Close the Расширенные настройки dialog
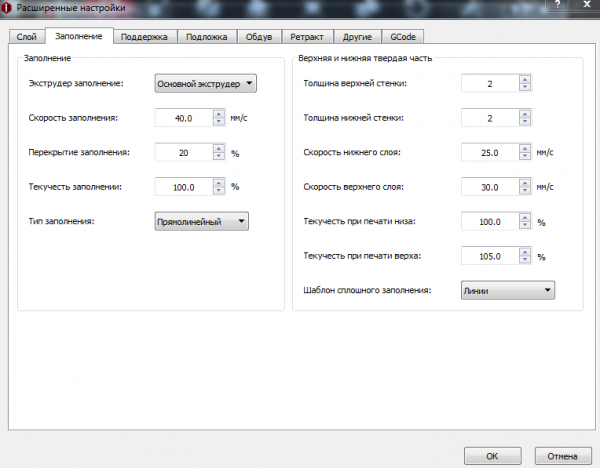The width and height of the screenshot is (600, 468). pyautogui.click(x=586, y=5)
